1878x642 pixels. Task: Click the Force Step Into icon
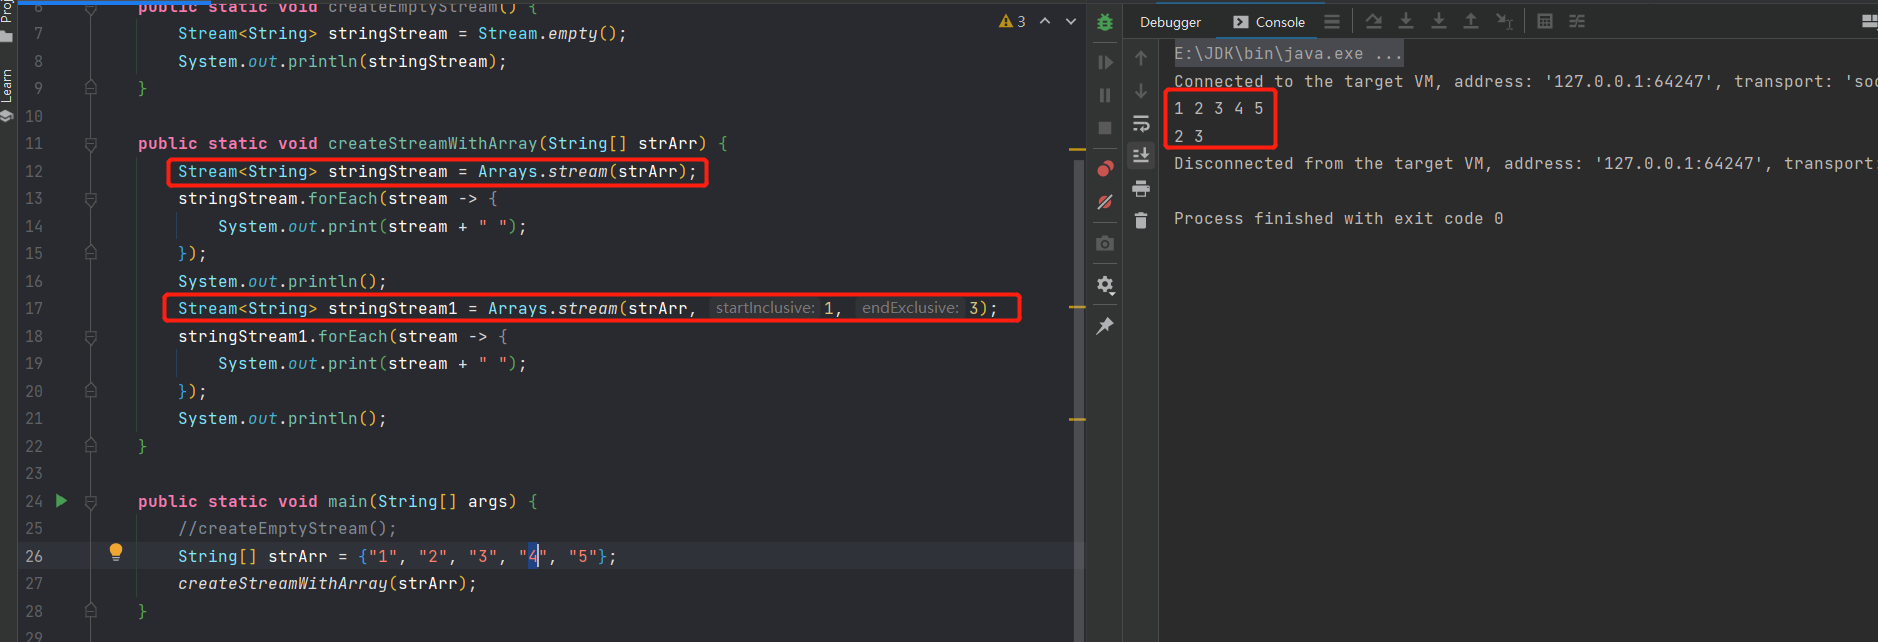coord(1439,21)
